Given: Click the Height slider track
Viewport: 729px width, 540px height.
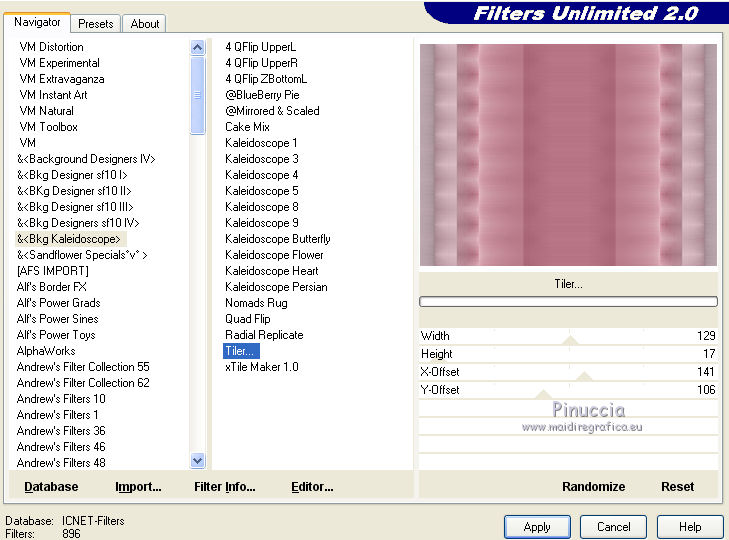Looking at the screenshot, I should coord(568,354).
